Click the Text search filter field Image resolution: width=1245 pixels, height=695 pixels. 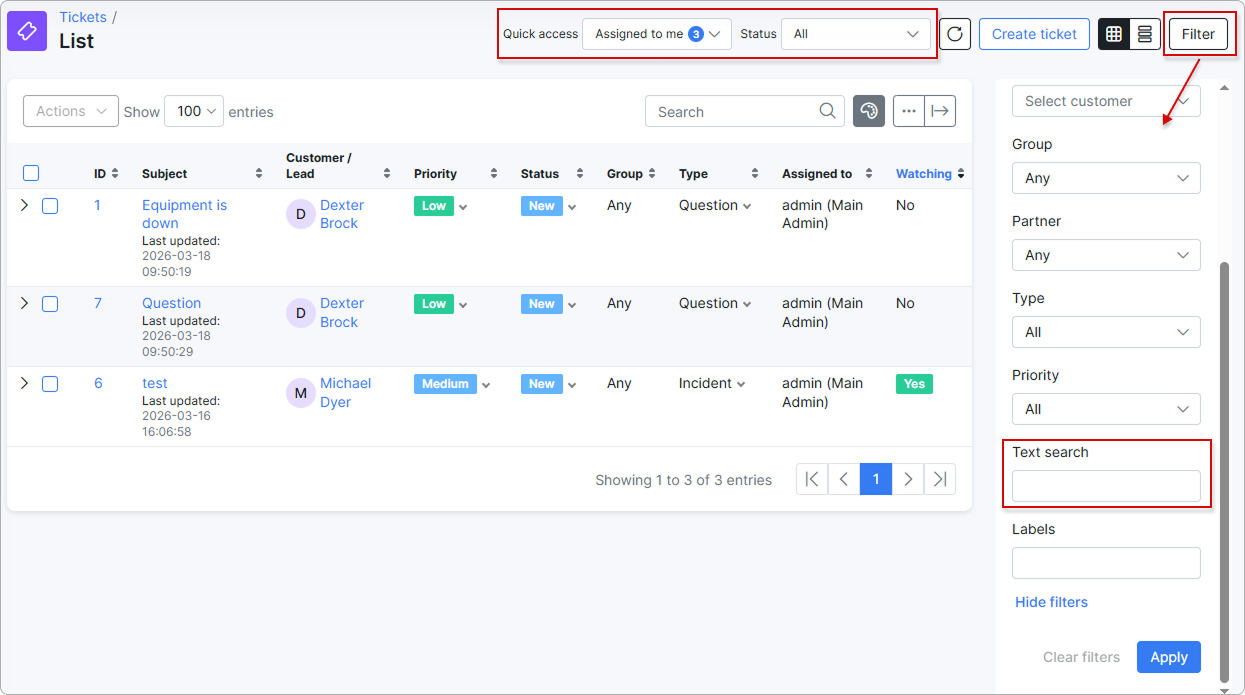1106,486
